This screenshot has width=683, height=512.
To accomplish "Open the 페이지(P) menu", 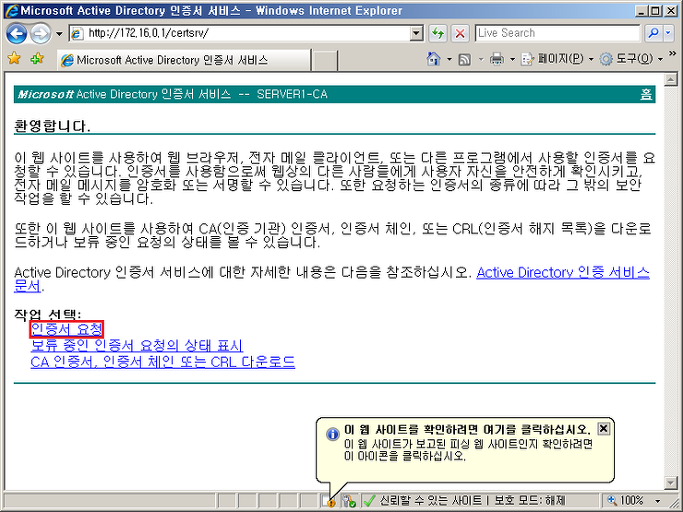I will click(x=557, y=59).
